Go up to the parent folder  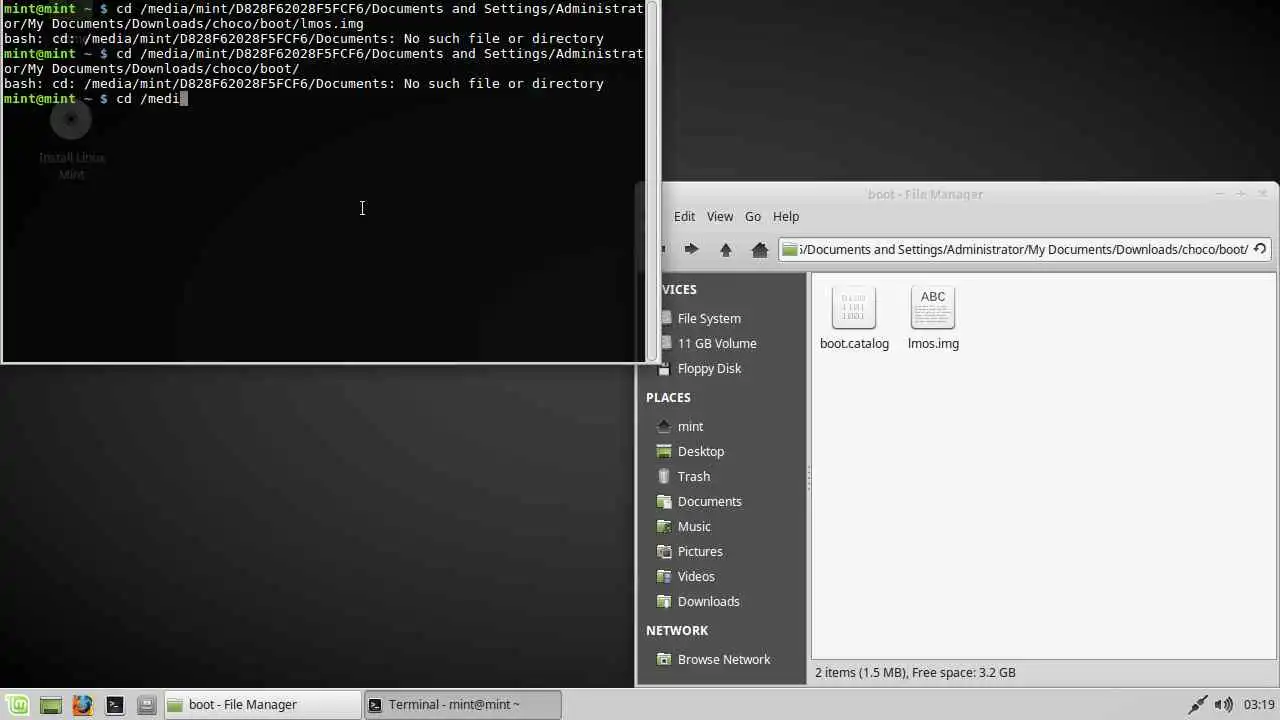(726, 249)
